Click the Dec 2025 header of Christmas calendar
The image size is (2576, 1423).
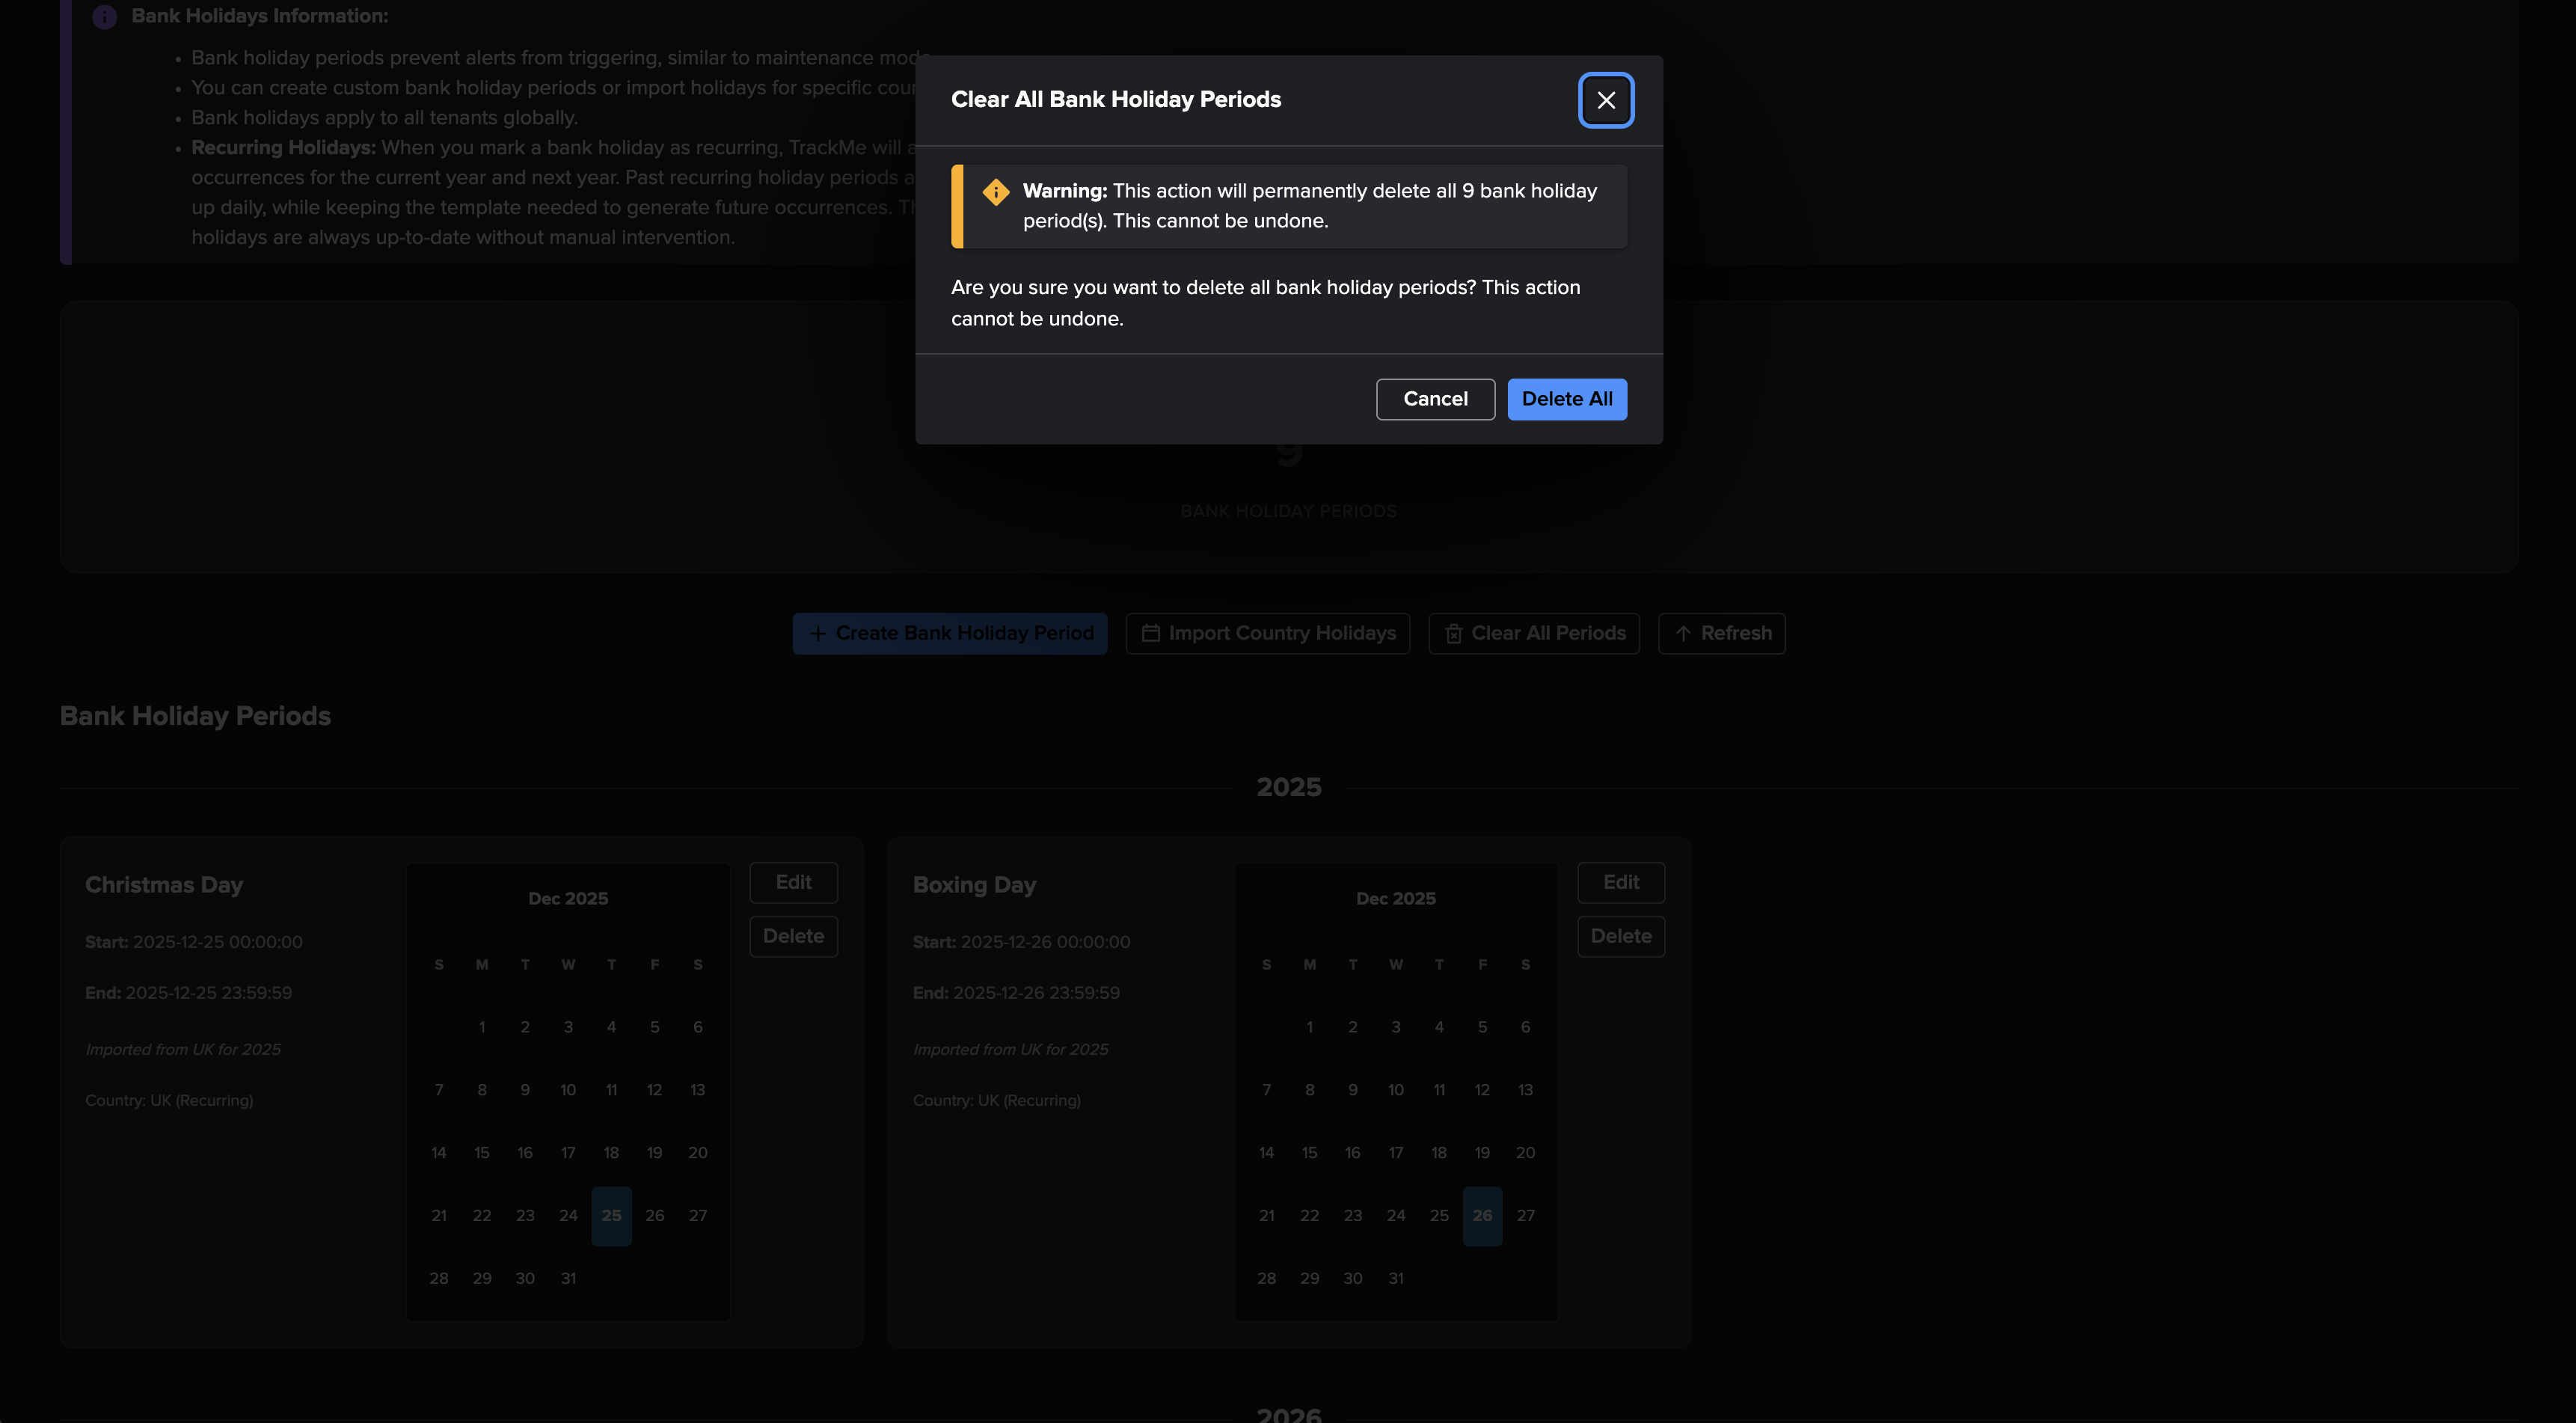click(x=567, y=898)
